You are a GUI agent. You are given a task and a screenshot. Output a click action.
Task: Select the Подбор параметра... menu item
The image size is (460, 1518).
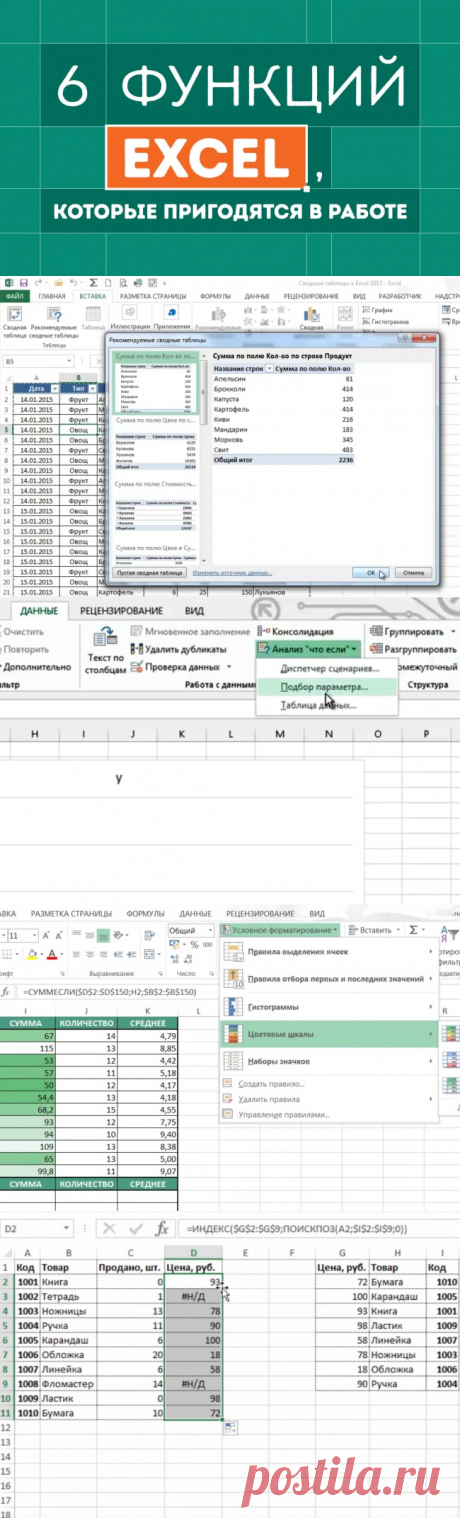pos(325,688)
